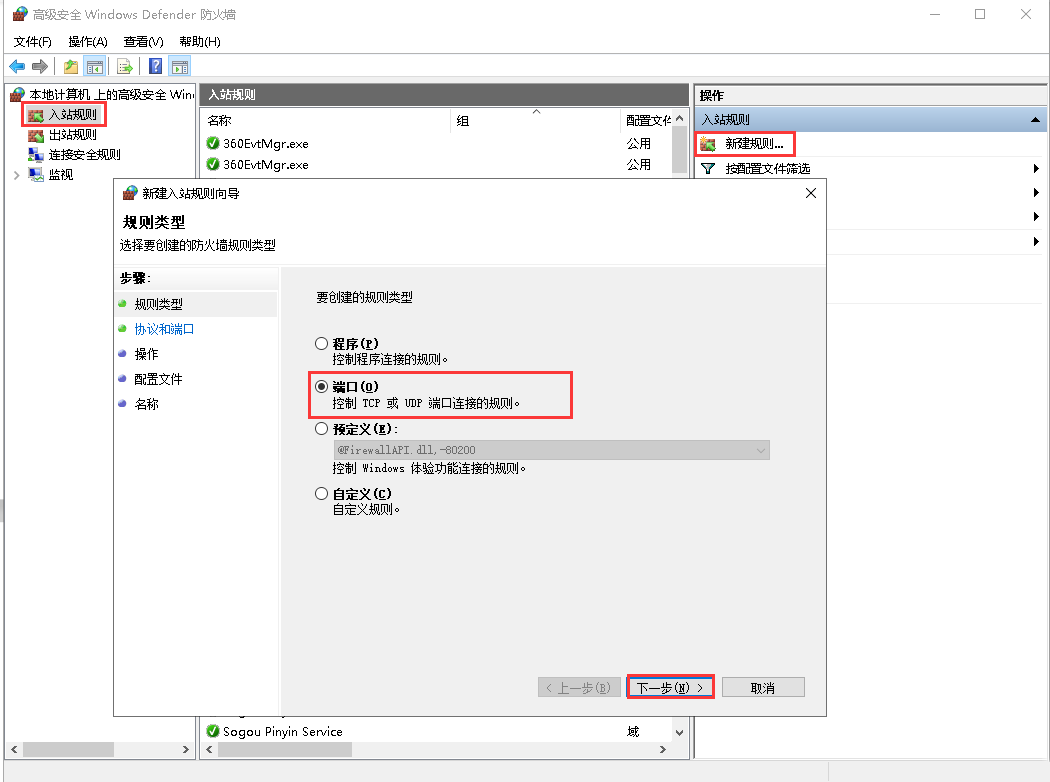Open the 文件(F) menu
1050x782 pixels.
coord(32,42)
